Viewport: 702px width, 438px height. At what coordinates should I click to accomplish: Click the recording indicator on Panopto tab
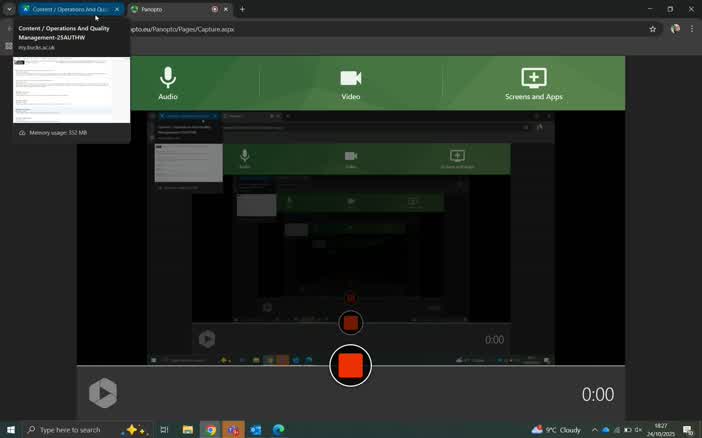pos(215,9)
